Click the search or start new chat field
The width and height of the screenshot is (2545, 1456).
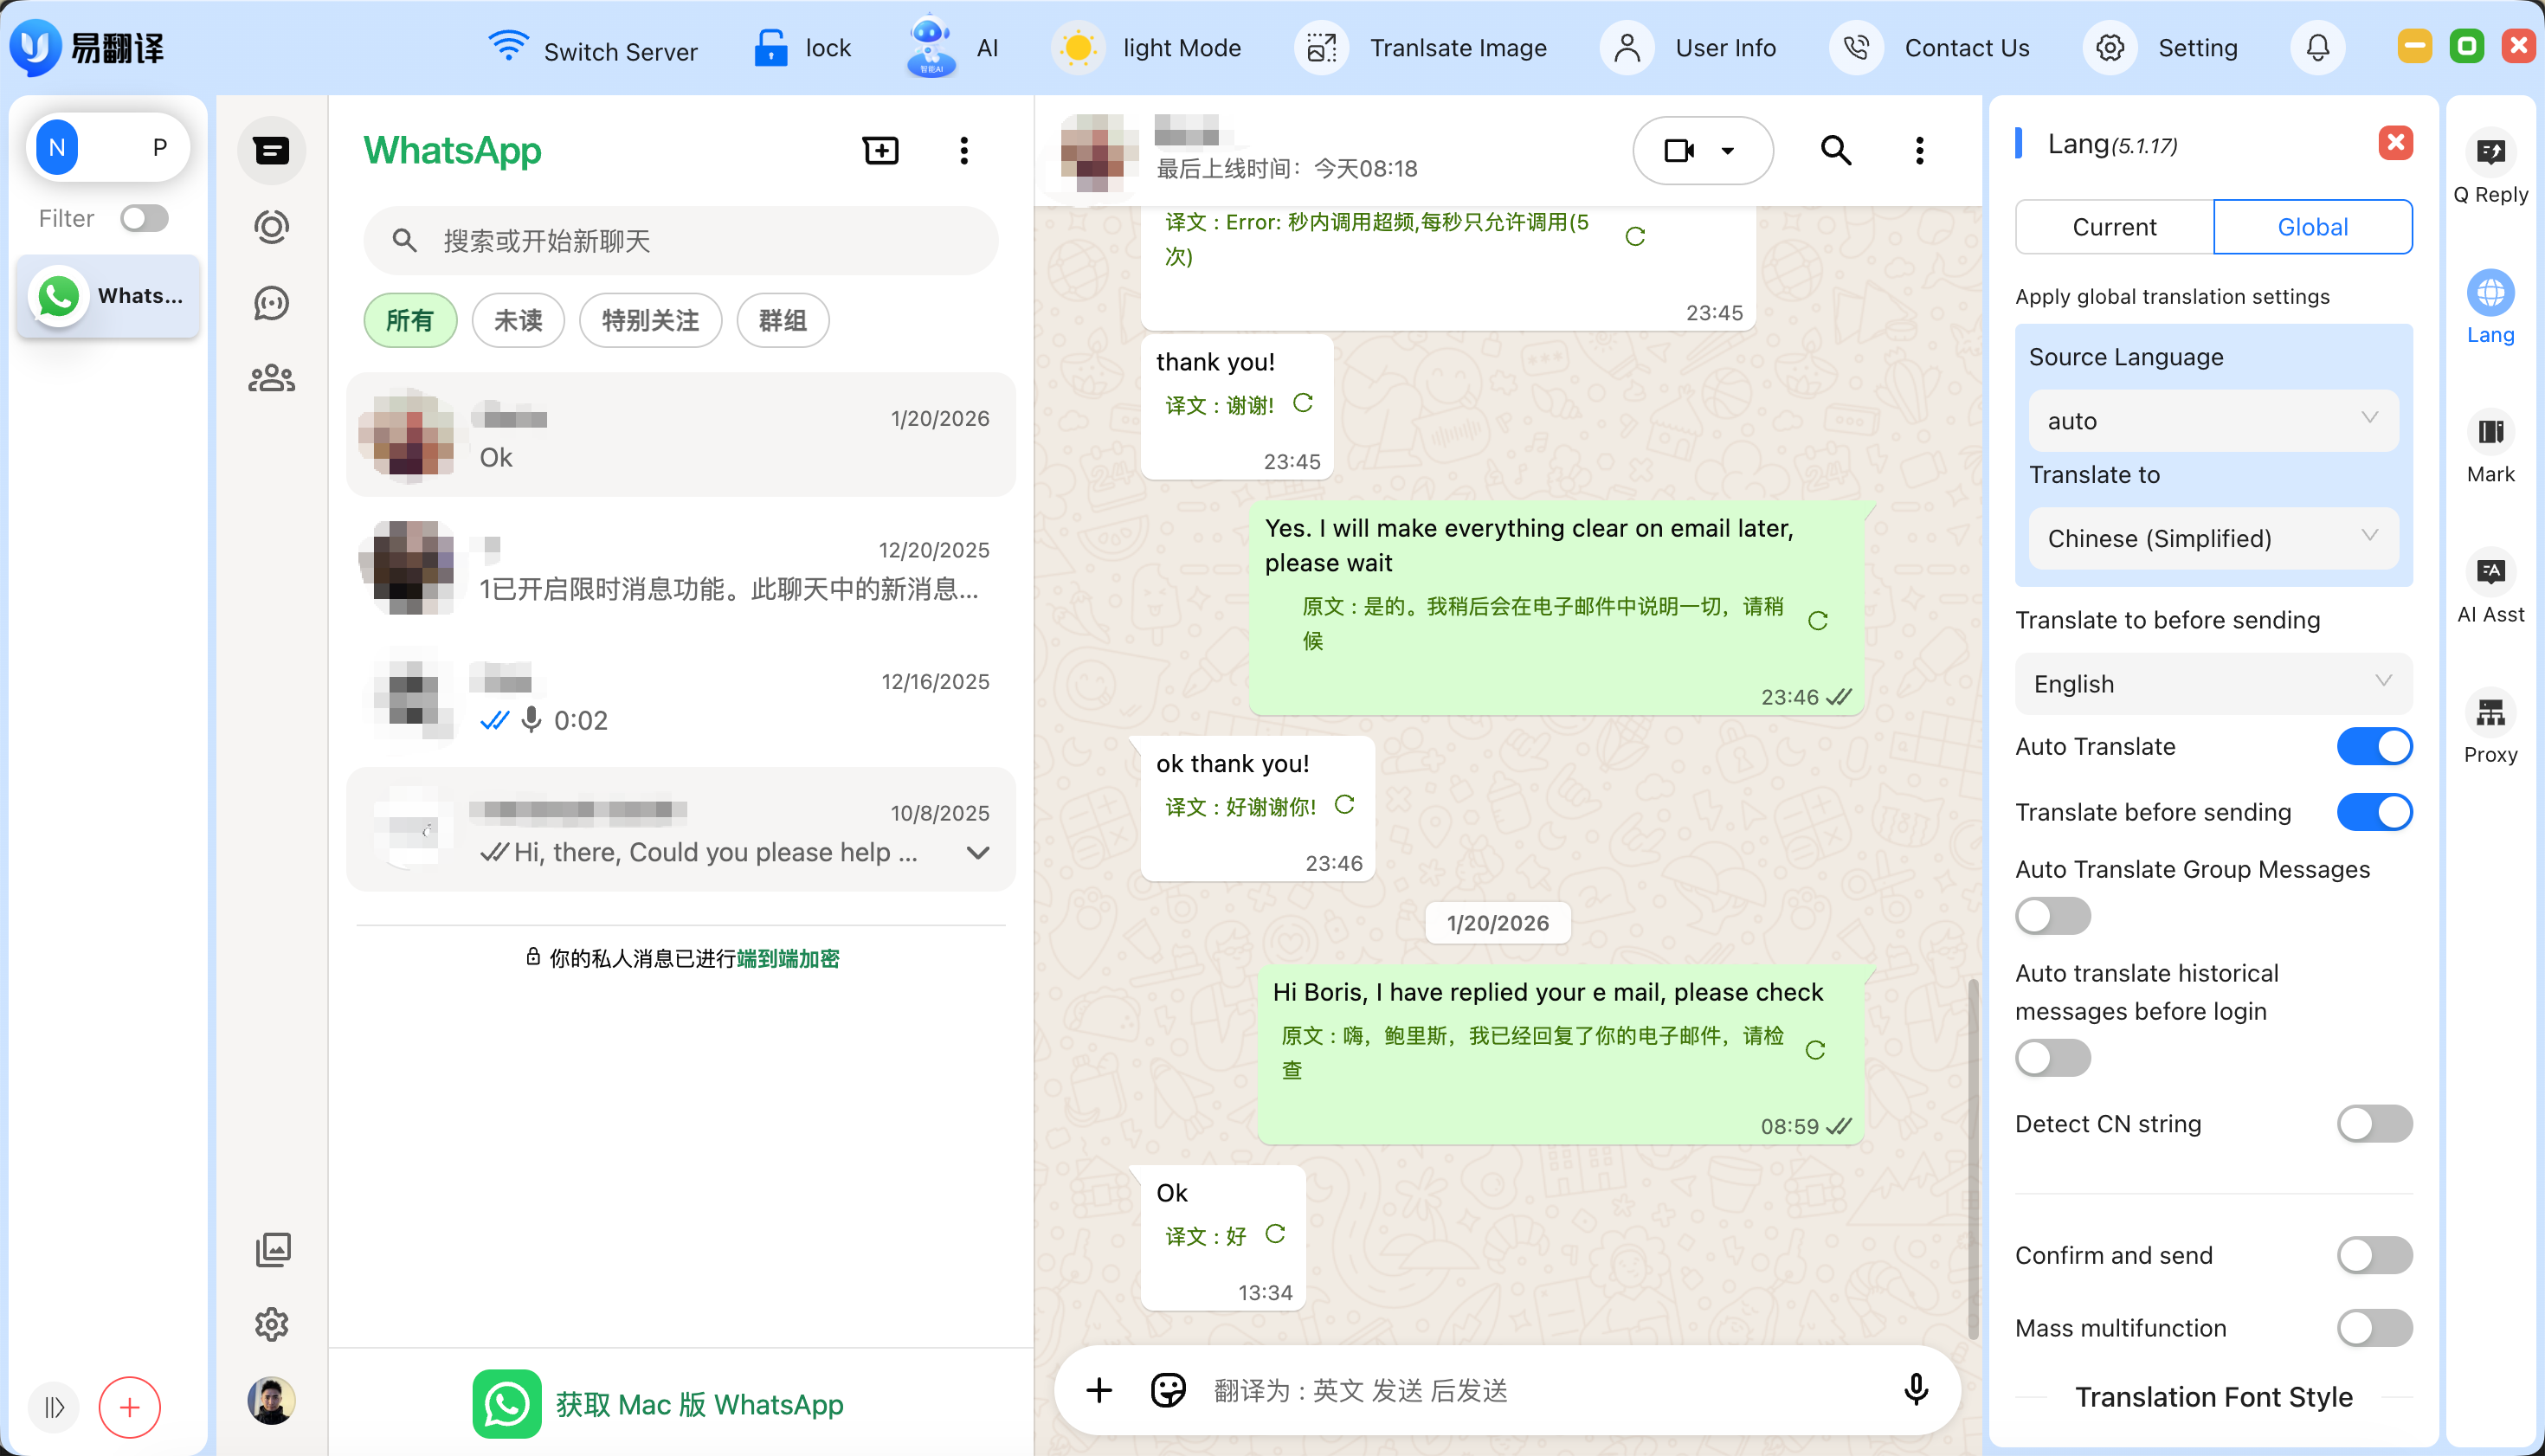pyautogui.click(x=680, y=240)
